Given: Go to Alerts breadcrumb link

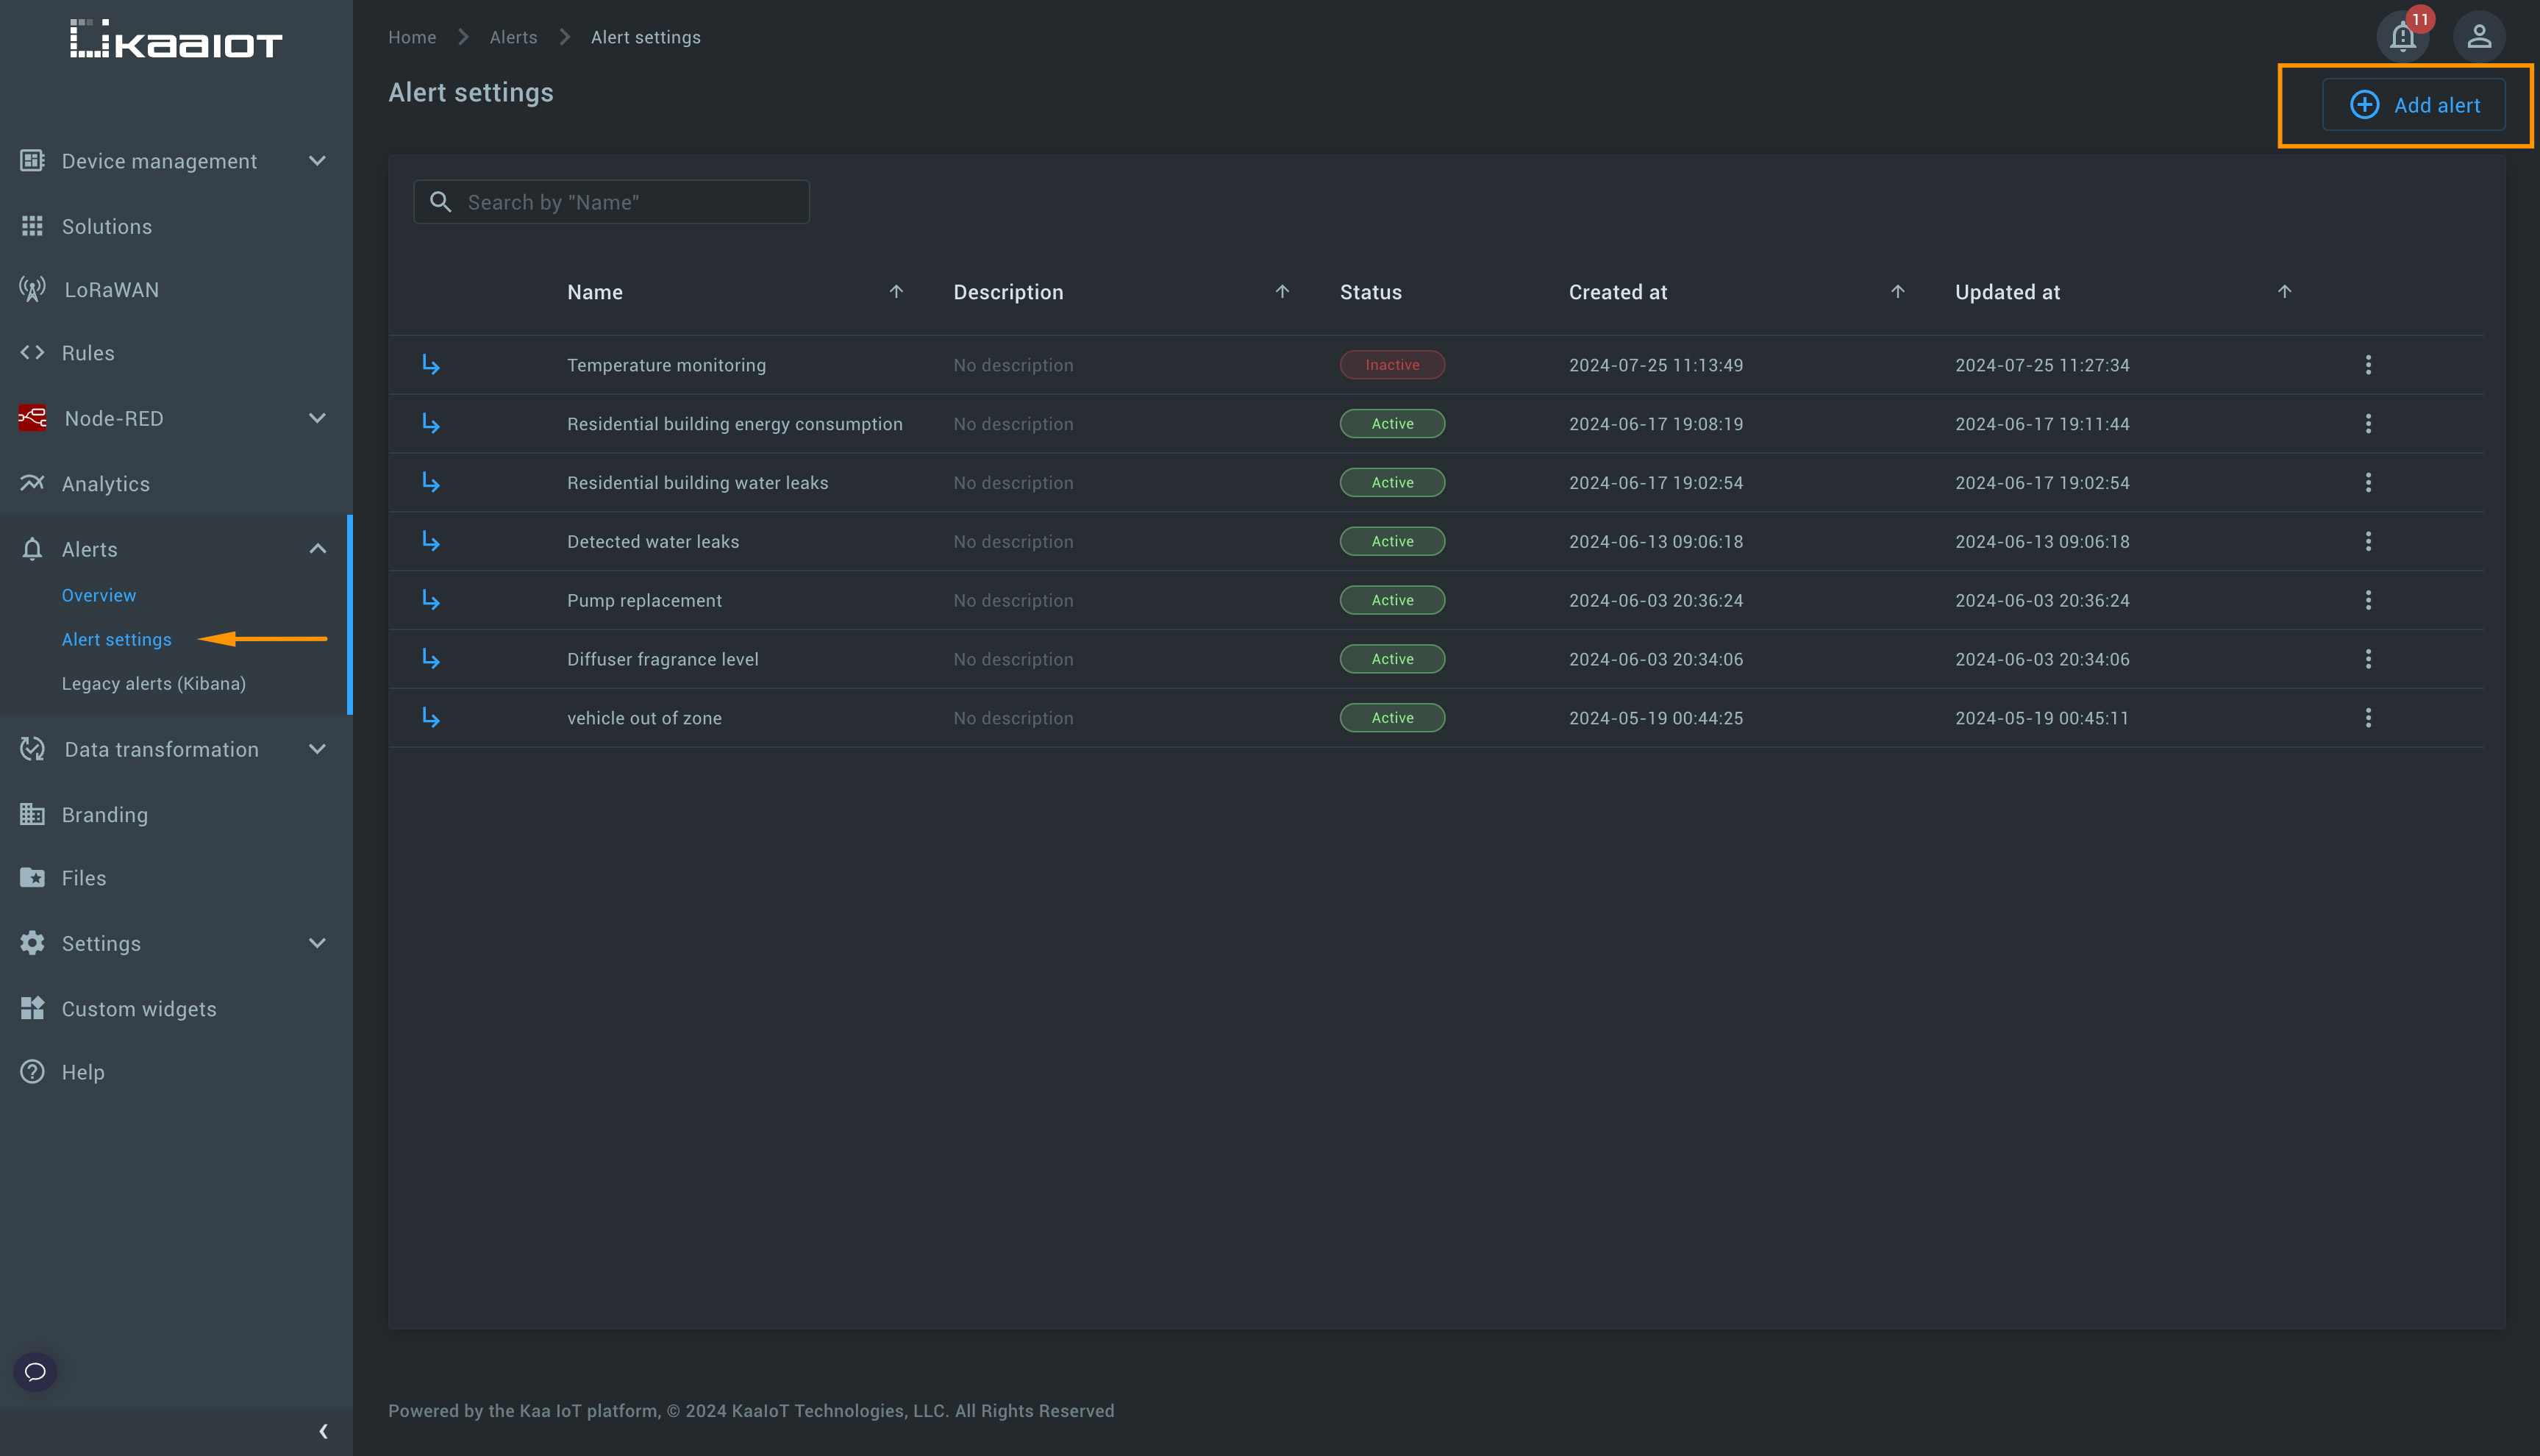Looking at the screenshot, I should (513, 37).
